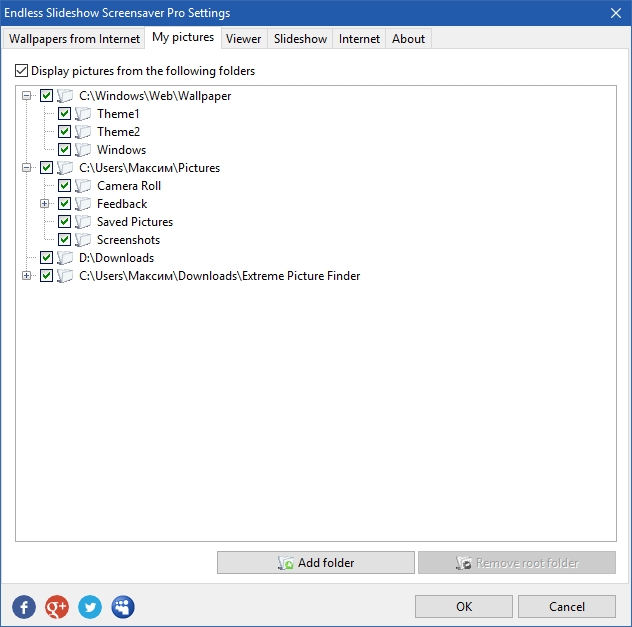Select the Screenshots entry
Screen dimensions: 632x627
pos(129,240)
